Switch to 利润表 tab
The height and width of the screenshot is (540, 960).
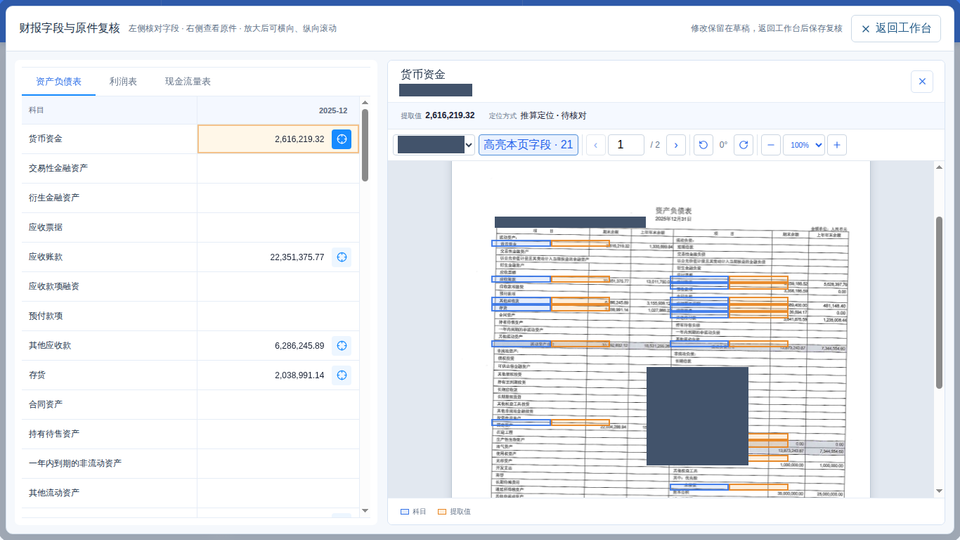123,81
